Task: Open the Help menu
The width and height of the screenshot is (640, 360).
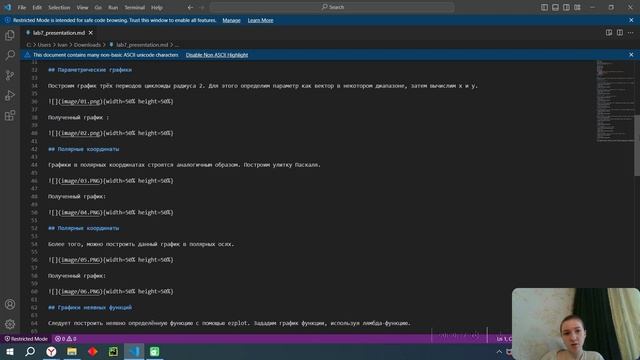Action: coord(157,7)
